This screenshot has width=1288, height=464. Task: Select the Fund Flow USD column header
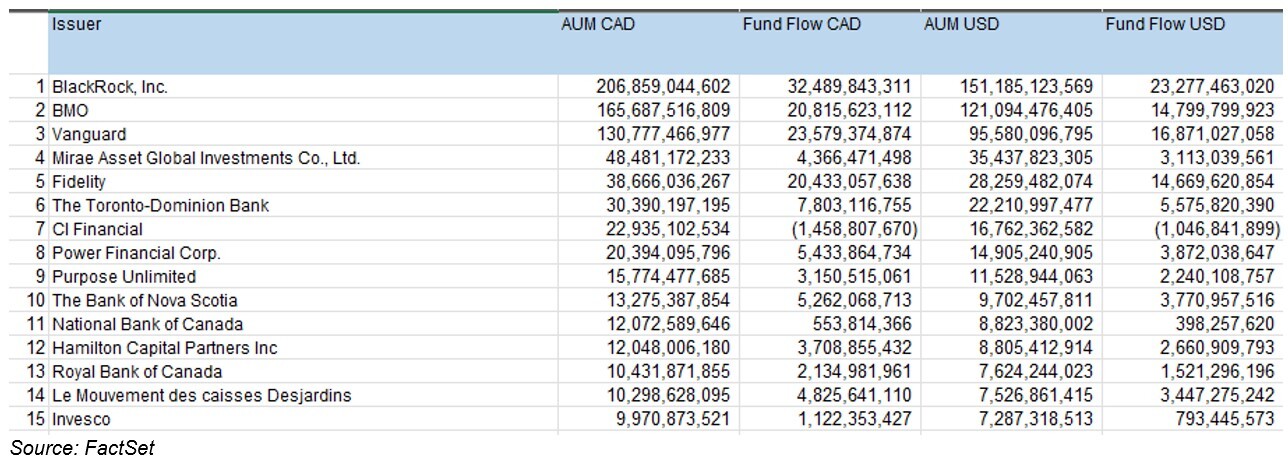tap(1192, 44)
